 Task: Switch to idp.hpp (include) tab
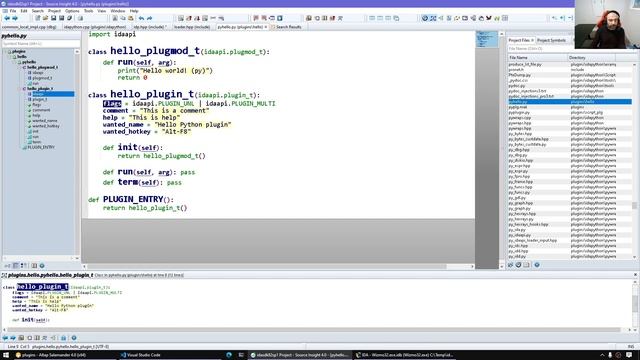point(149,27)
